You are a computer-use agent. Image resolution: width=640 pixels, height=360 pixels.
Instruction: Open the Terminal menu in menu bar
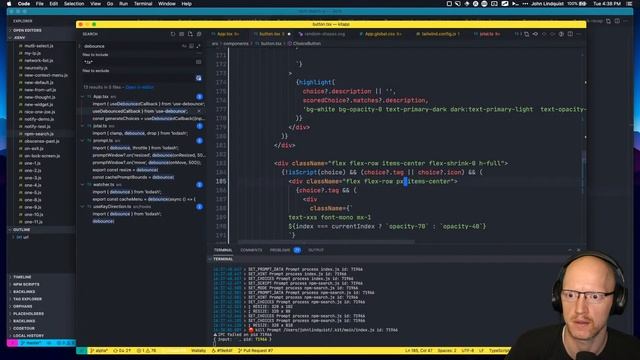pyautogui.click(x=143, y=4)
